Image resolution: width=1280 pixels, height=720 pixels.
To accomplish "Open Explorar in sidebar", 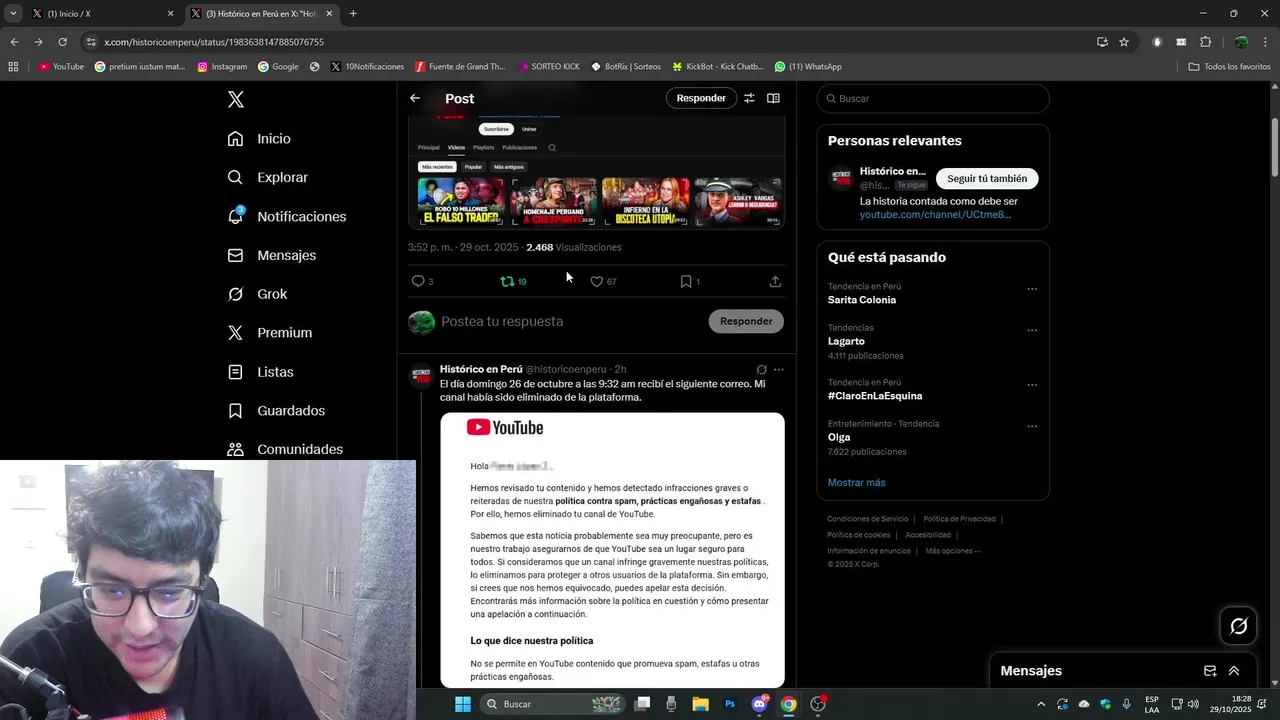I will 268,177.
